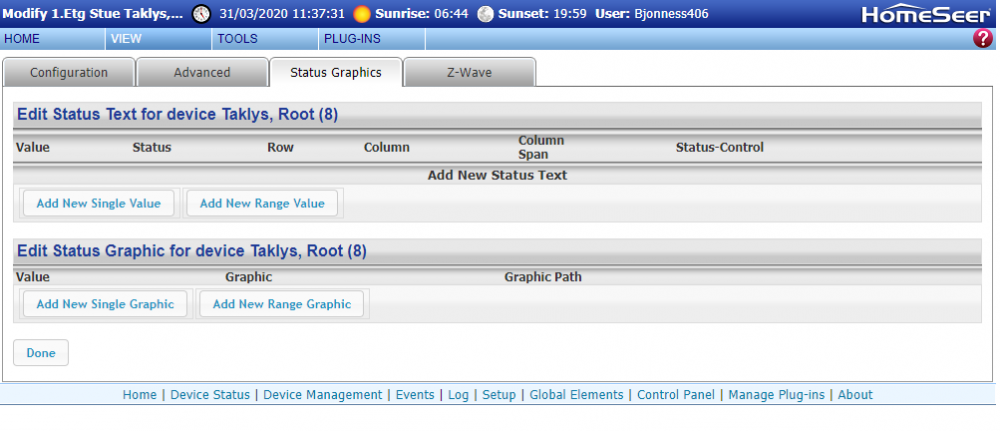Open help with the red question mark icon

(982, 39)
